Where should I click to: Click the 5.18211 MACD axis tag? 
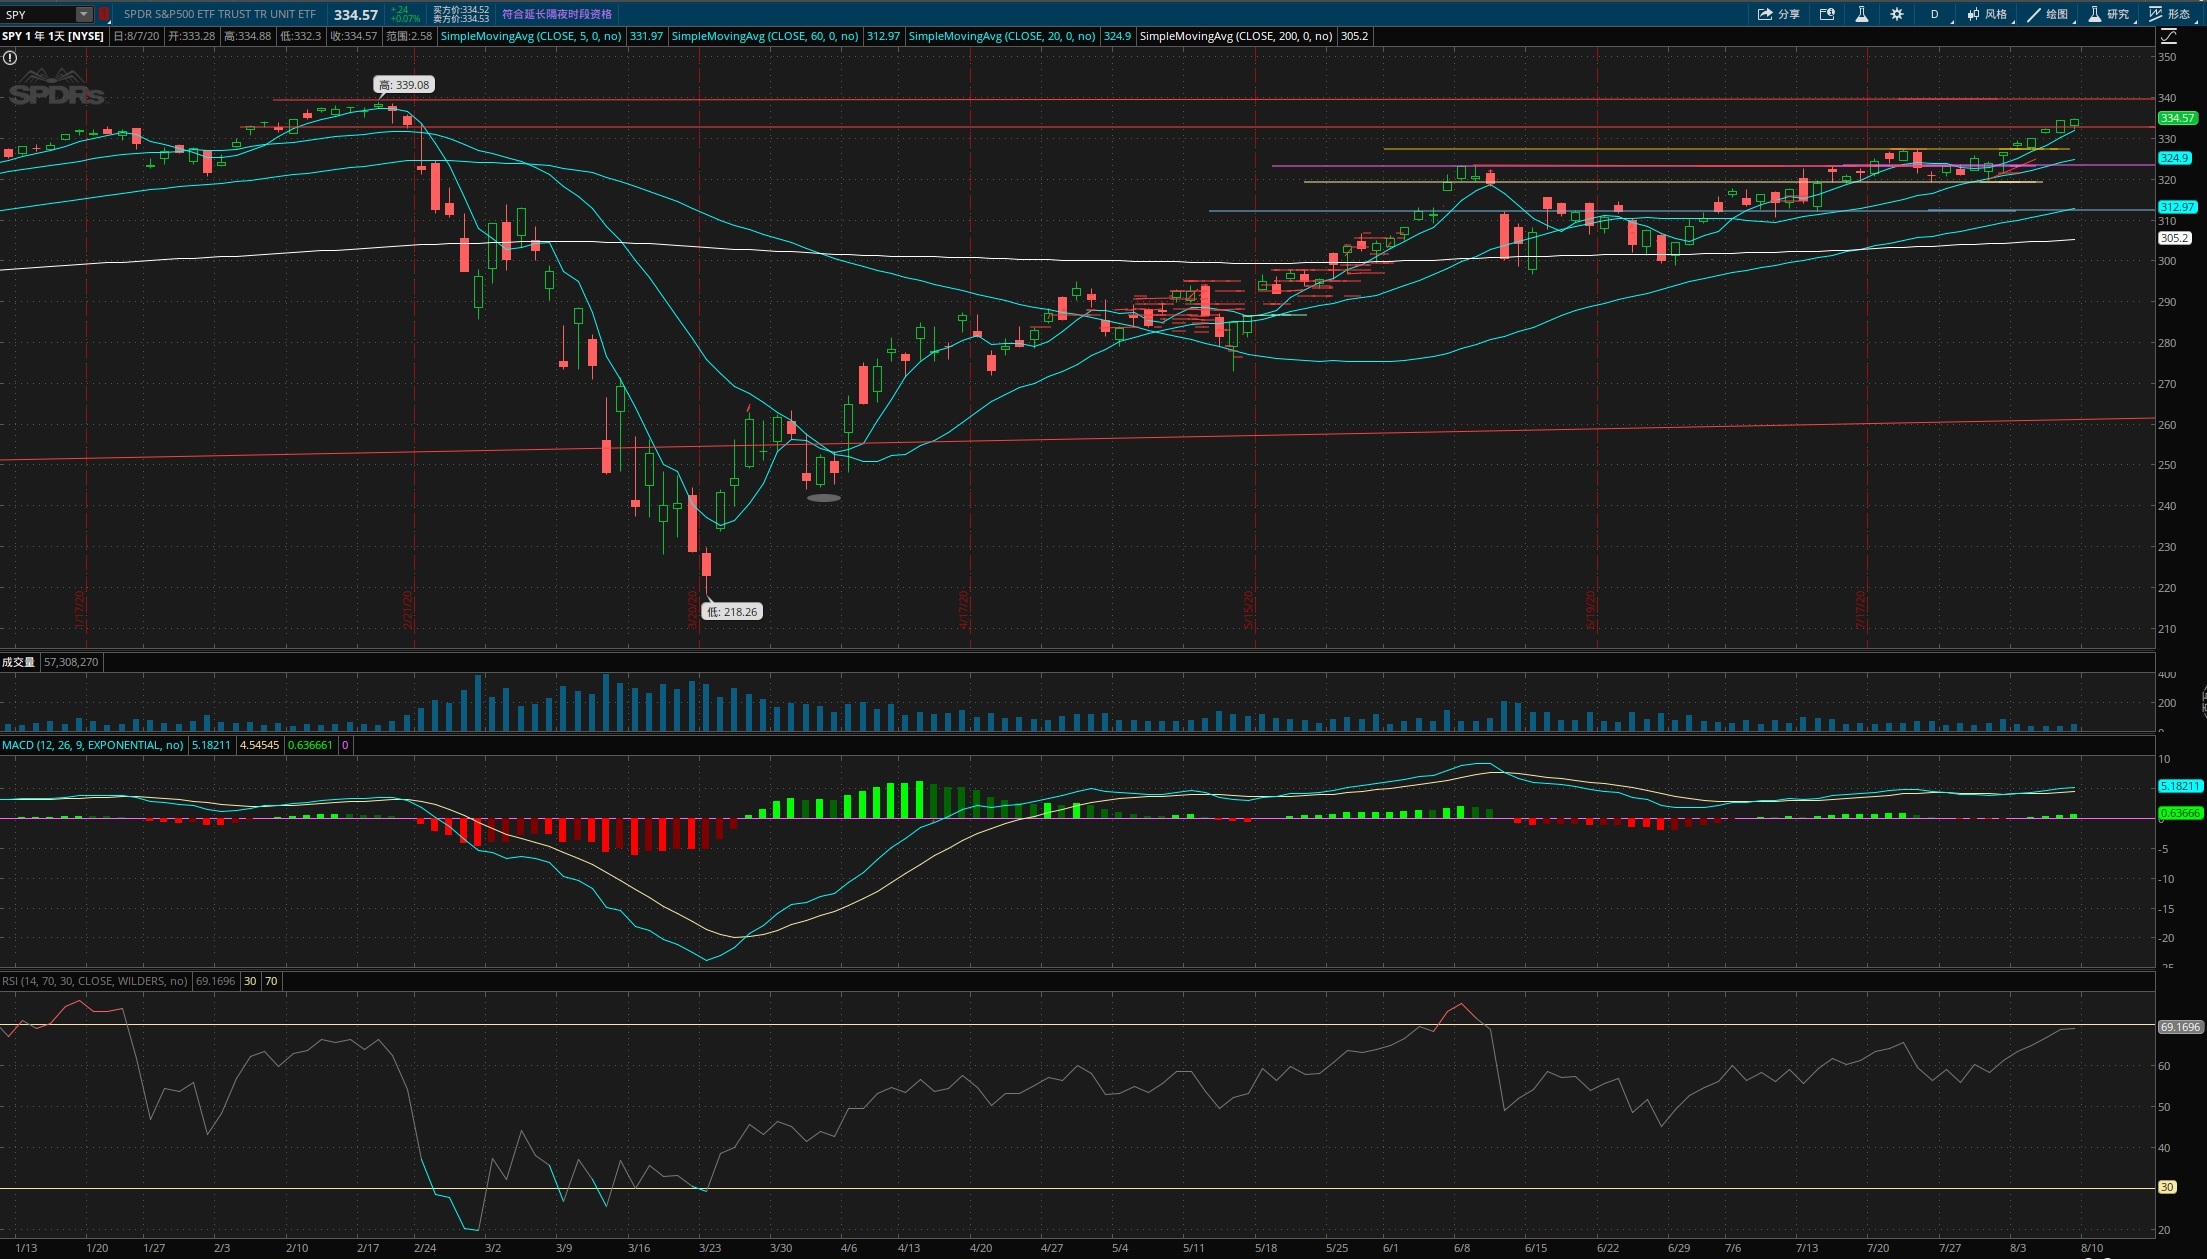(x=2180, y=786)
